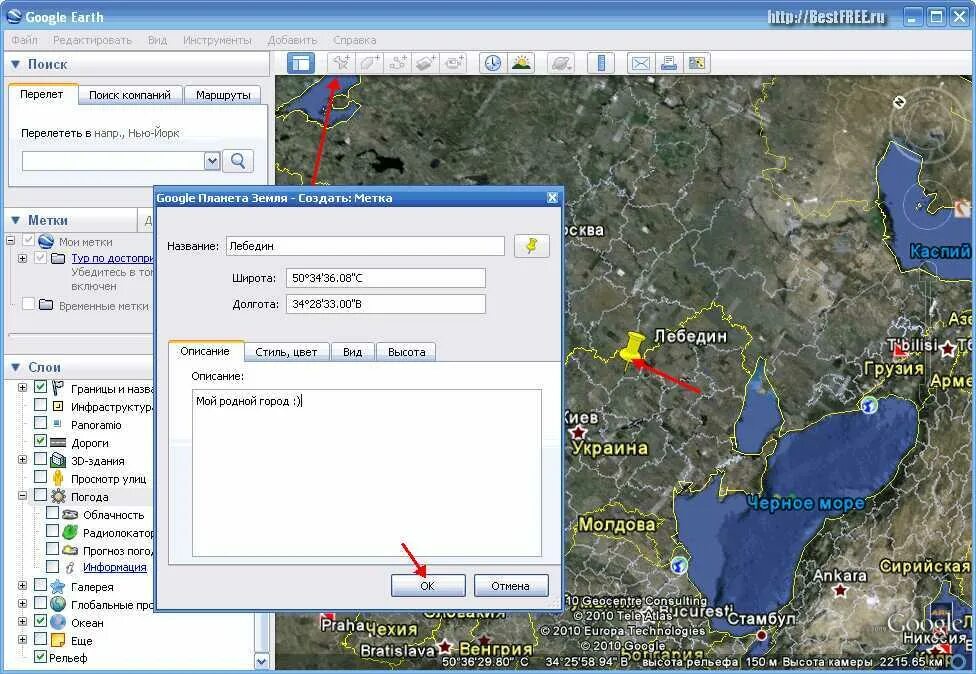Viewport: 976px width, 674px height.
Task: Confirm the placemark with OK
Action: (x=428, y=586)
